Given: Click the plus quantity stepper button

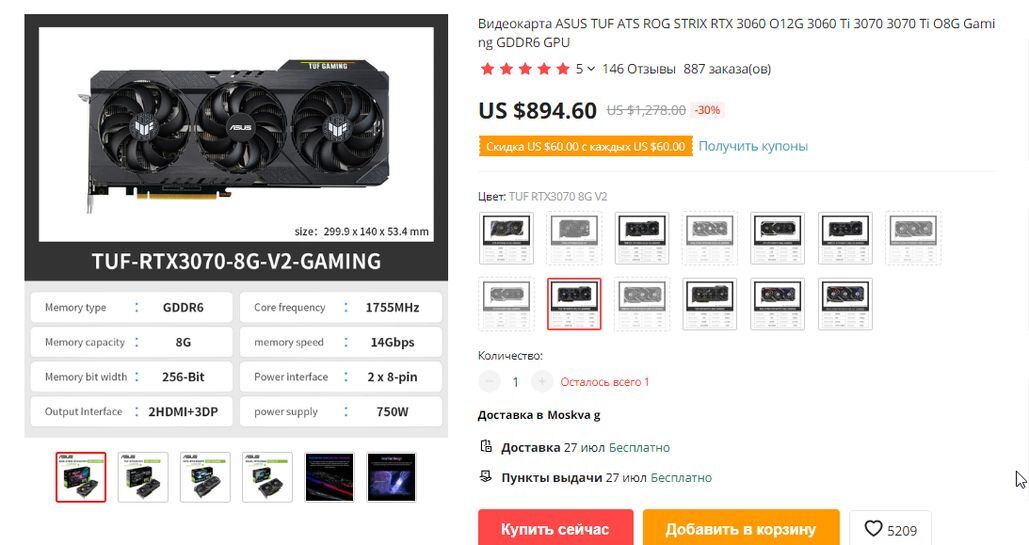Looking at the screenshot, I should [x=541, y=382].
